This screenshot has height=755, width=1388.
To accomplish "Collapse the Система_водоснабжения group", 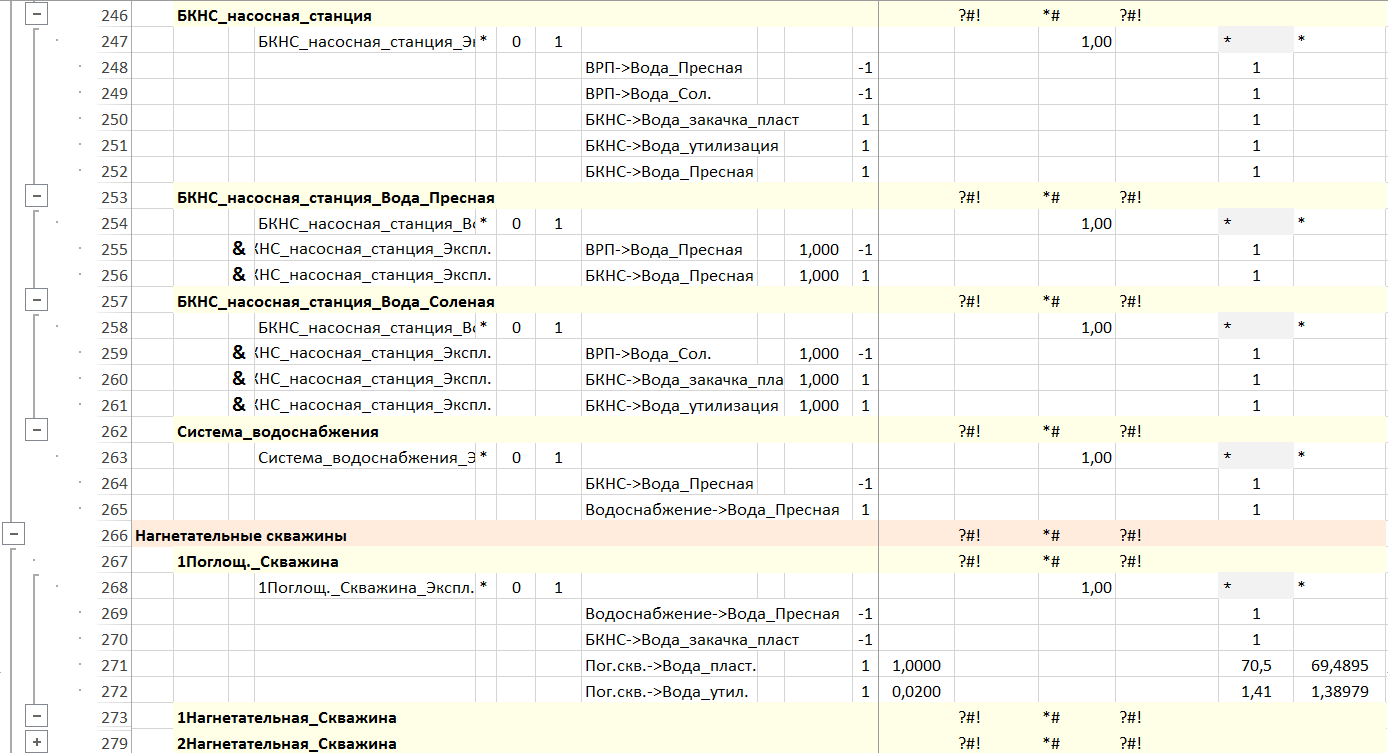I will 37,430.
